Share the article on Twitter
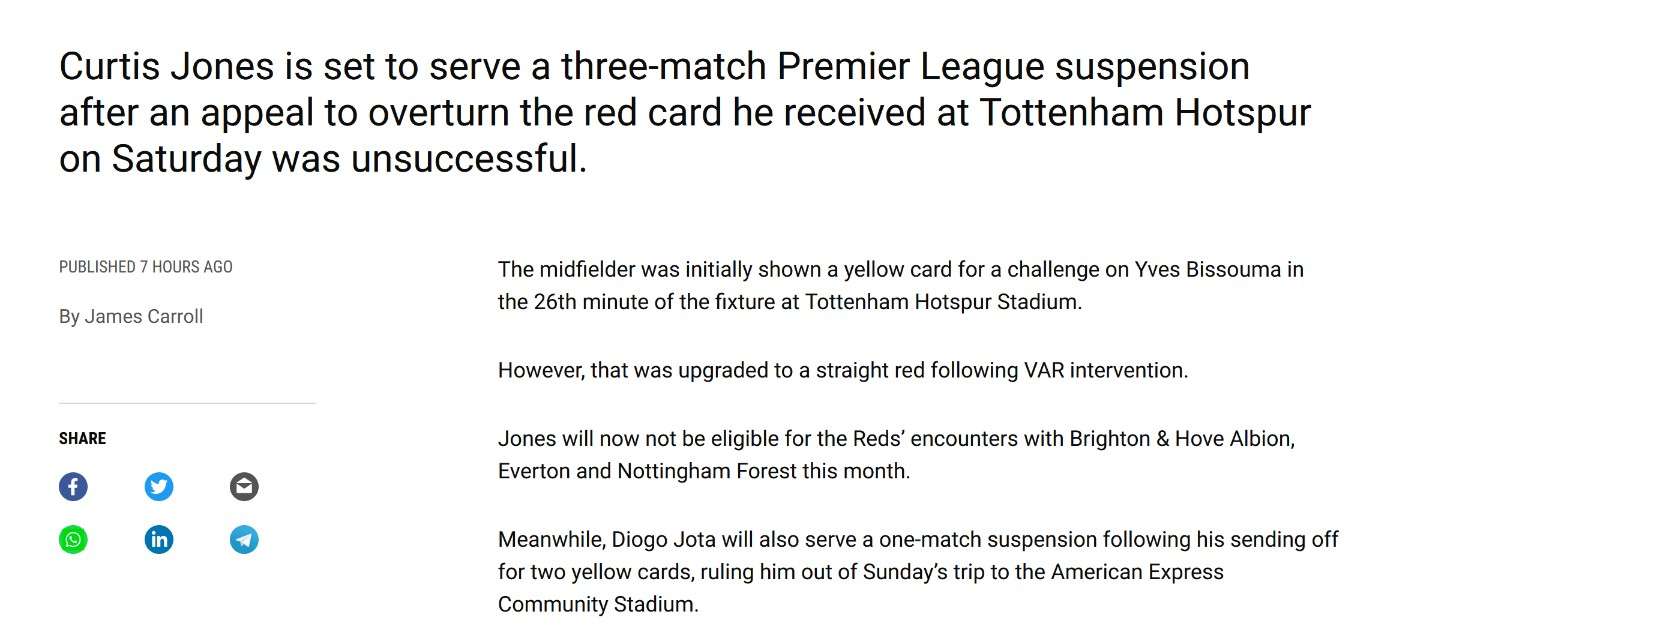1669x633 pixels. click(x=159, y=487)
